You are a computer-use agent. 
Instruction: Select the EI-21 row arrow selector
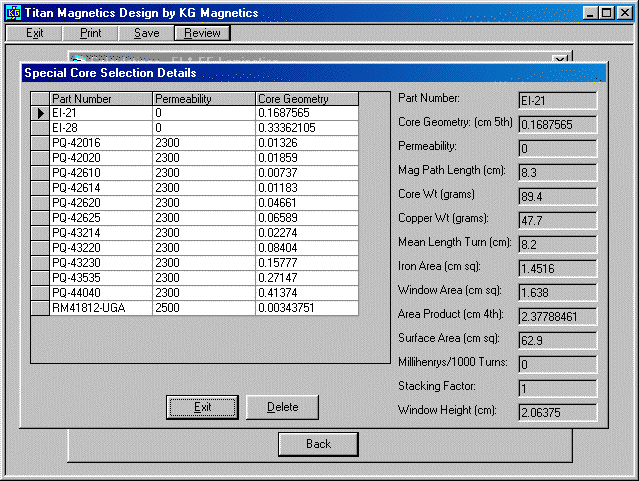click(x=40, y=113)
